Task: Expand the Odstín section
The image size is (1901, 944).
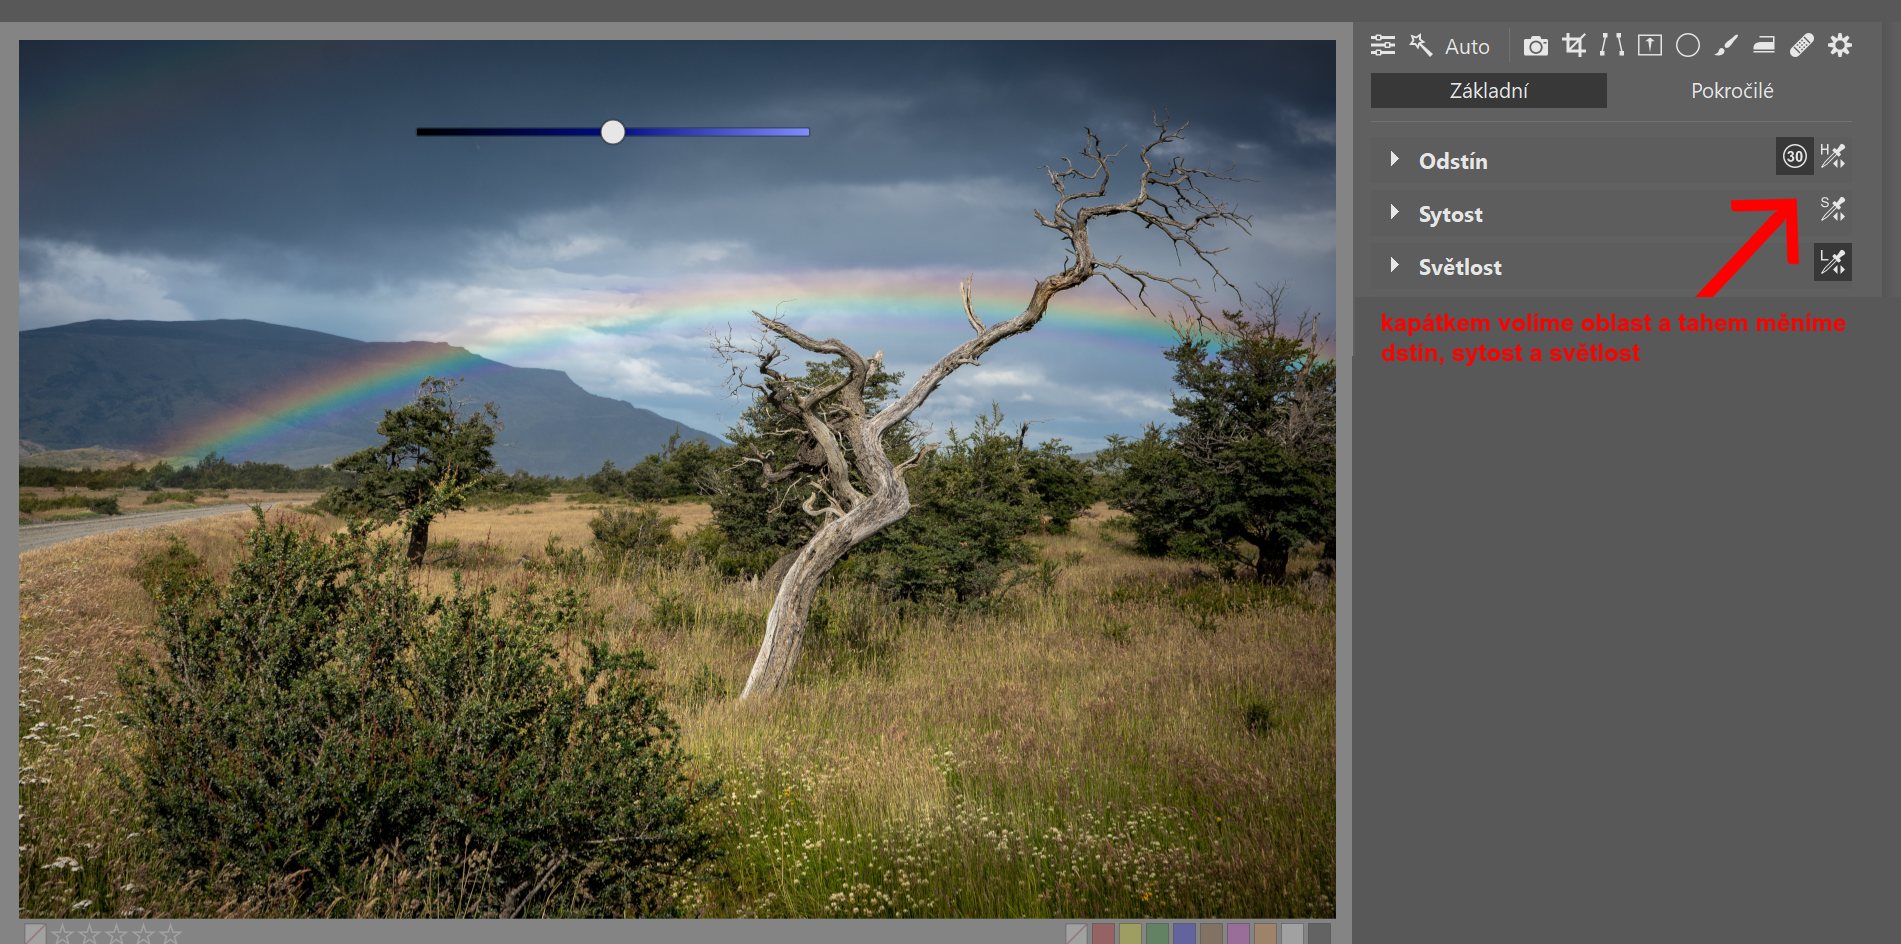Action: pos(1394,159)
